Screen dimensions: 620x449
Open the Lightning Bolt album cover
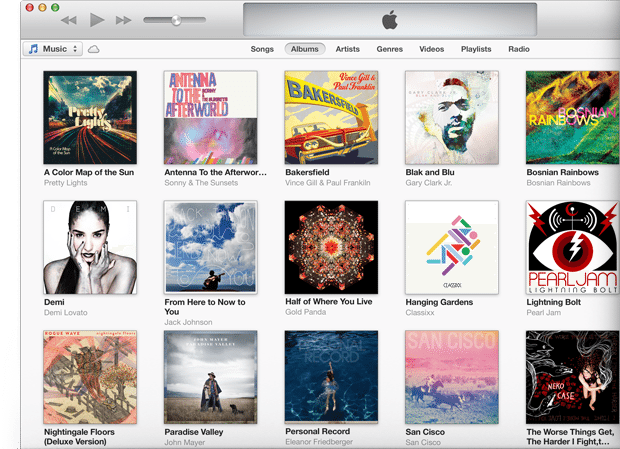click(573, 247)
